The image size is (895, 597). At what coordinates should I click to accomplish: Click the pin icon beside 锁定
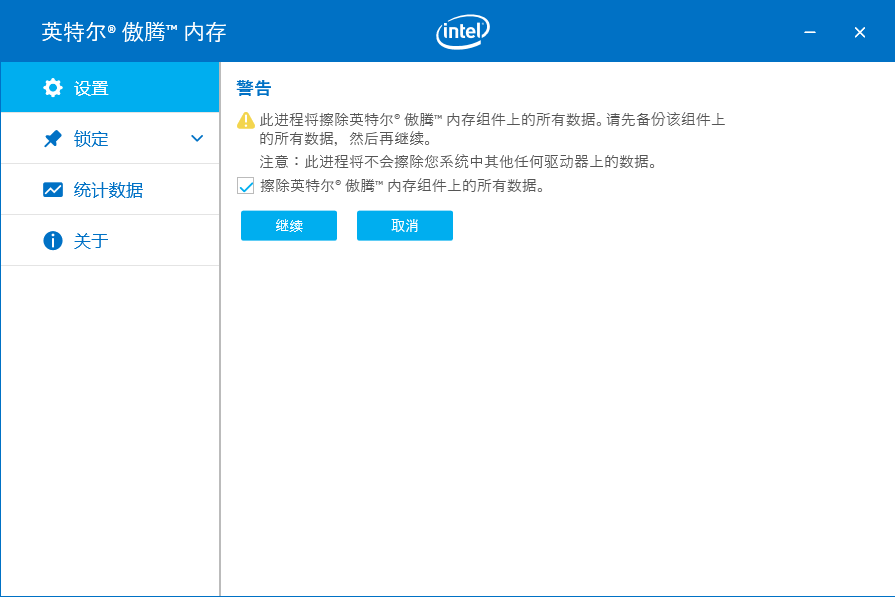[x=53, y=139]
